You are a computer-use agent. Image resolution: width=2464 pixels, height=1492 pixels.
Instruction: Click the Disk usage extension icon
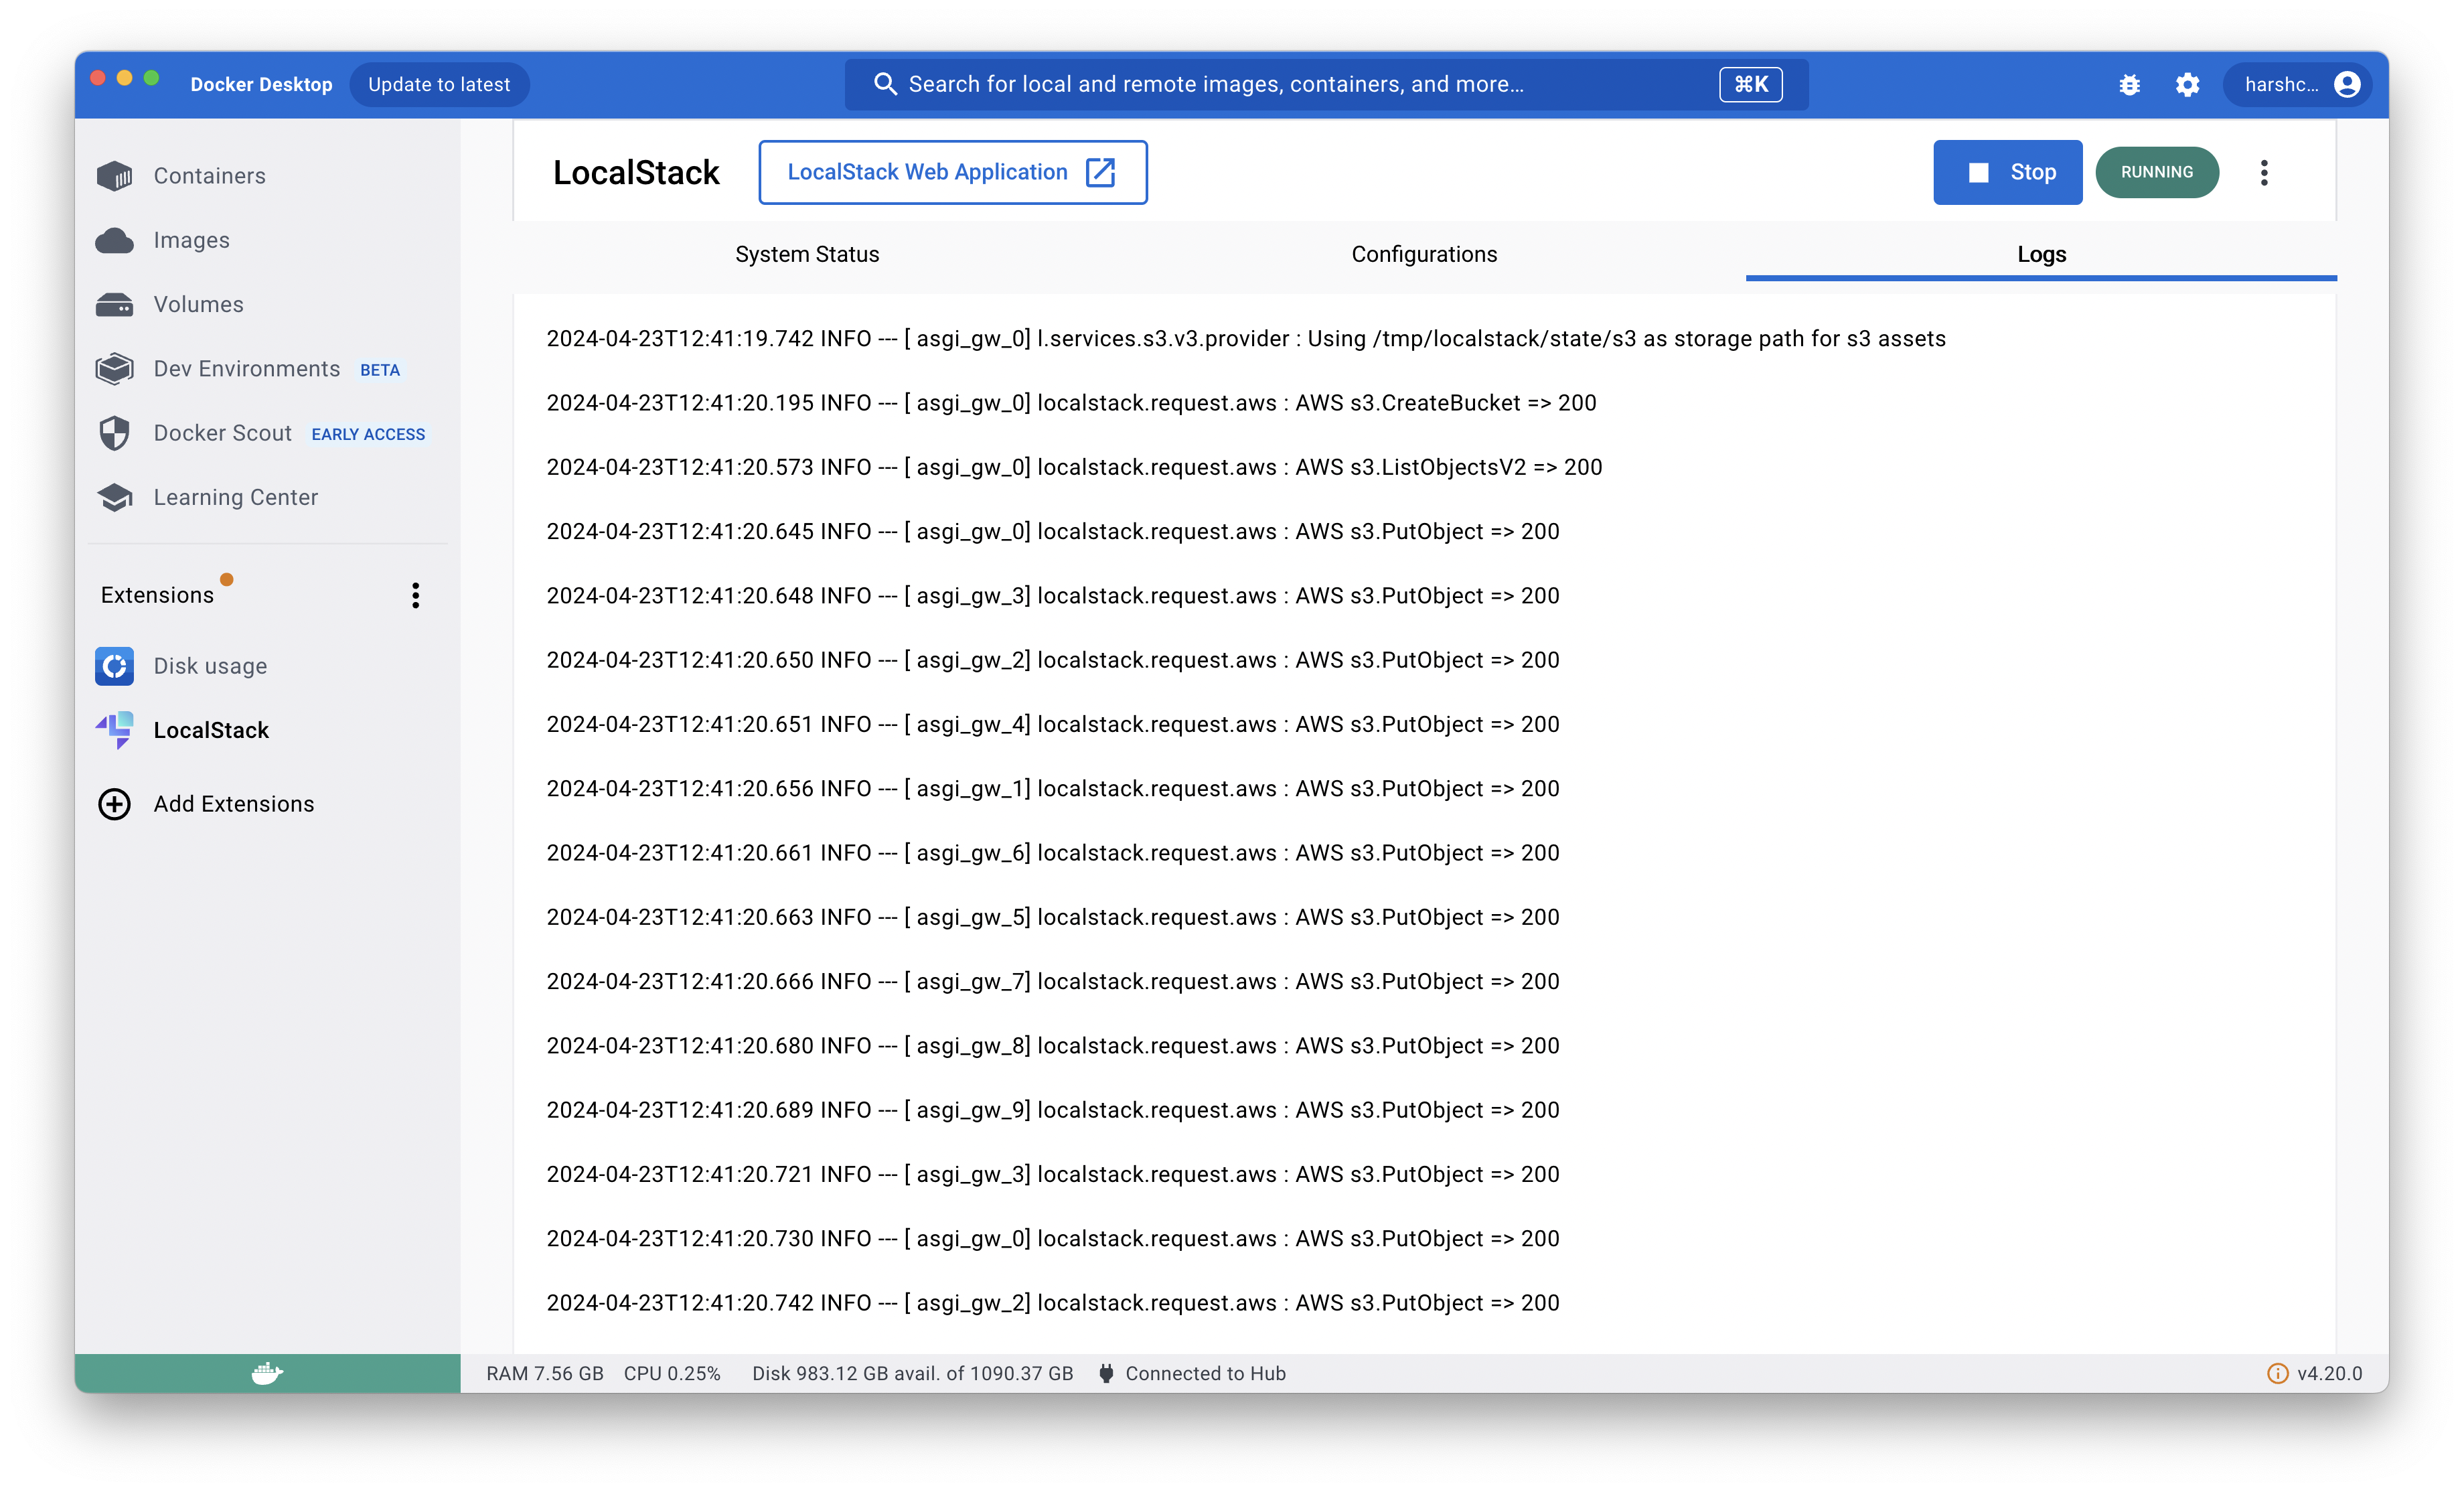click(x=114, y=665)
